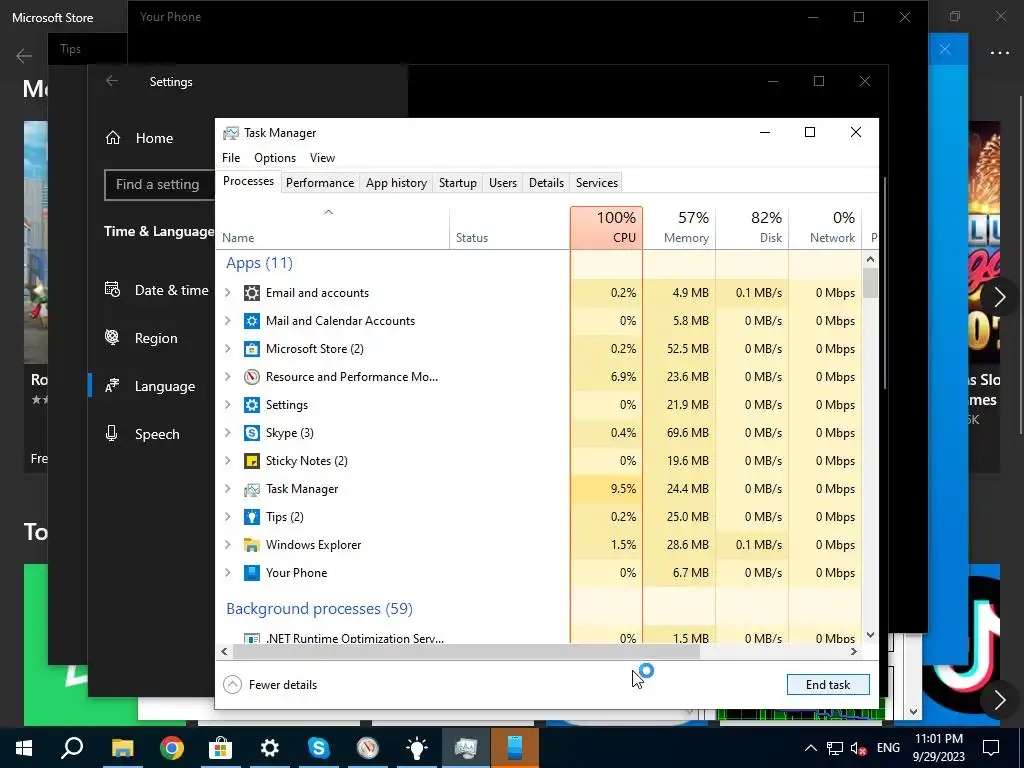This screenshot has width=1024, height=768.
Task: Click ENG language indicator in tray
Action: click(888, 748)
